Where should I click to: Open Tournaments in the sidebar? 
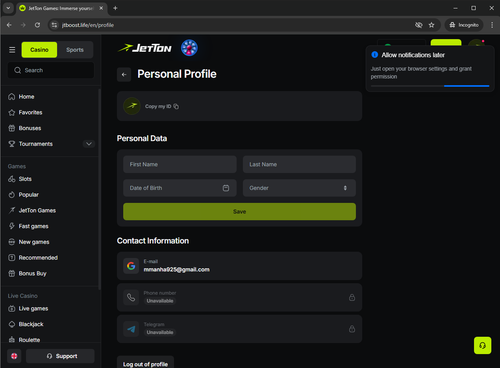point(36,144)
